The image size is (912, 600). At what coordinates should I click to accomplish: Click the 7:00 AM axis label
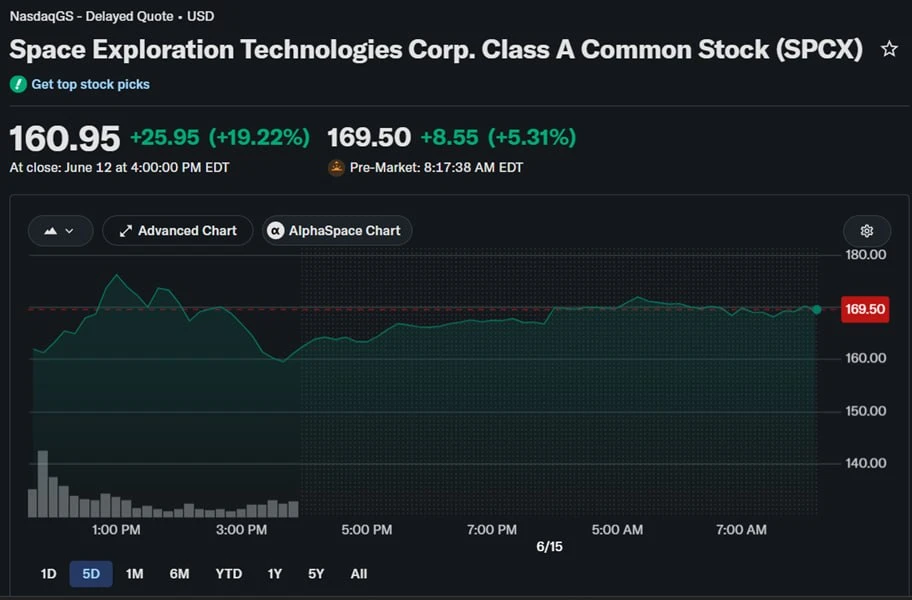(741, 530)
